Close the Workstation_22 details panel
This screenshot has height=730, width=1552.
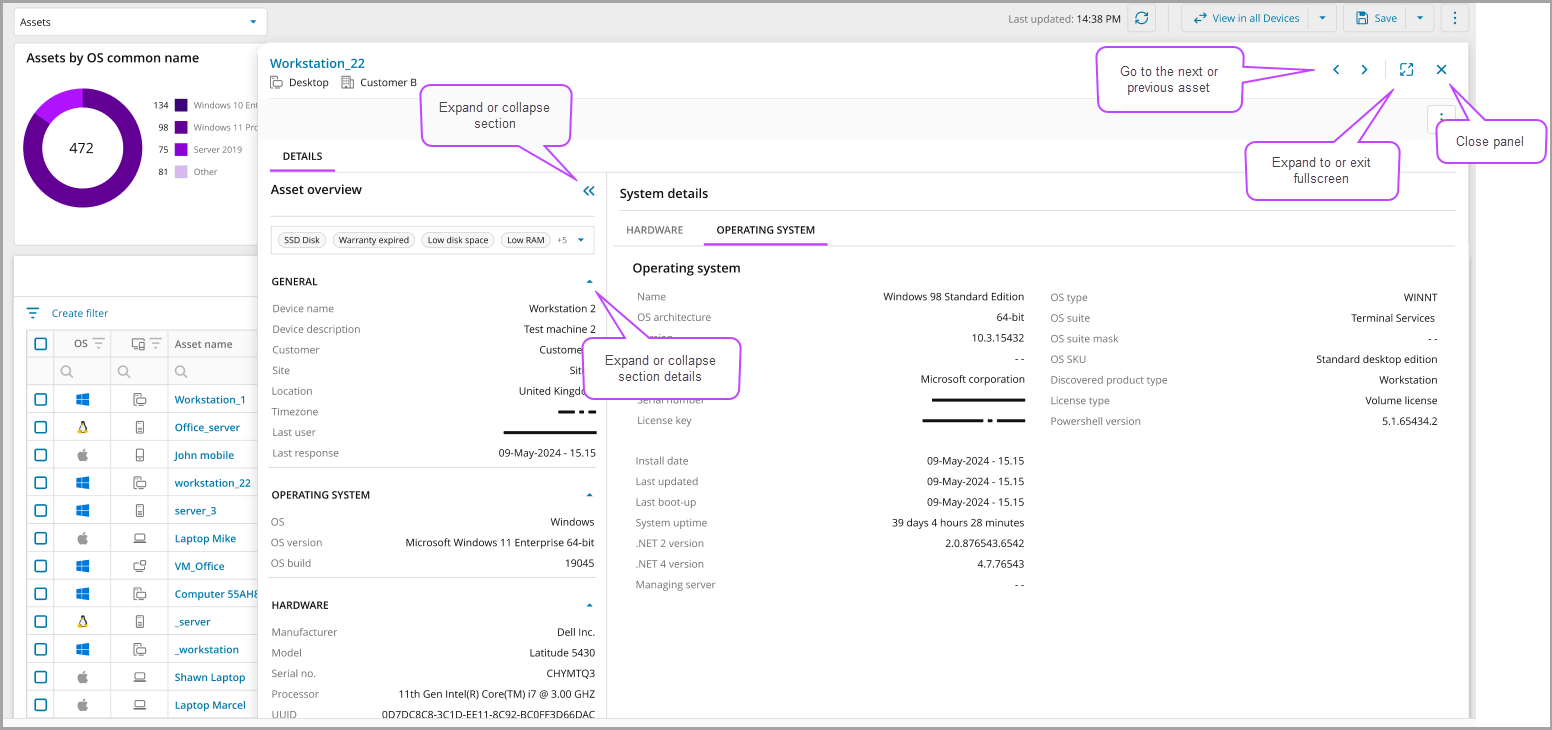coord(1441,70)
